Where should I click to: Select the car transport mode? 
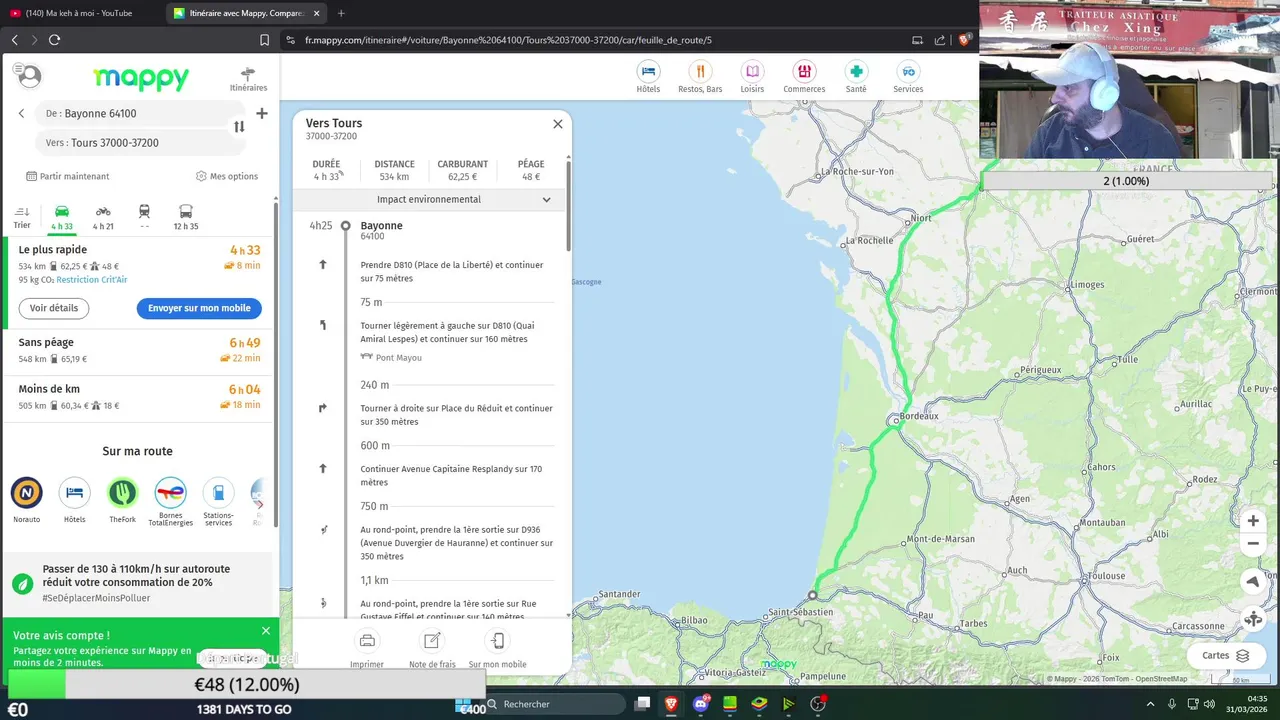[62, 217]
